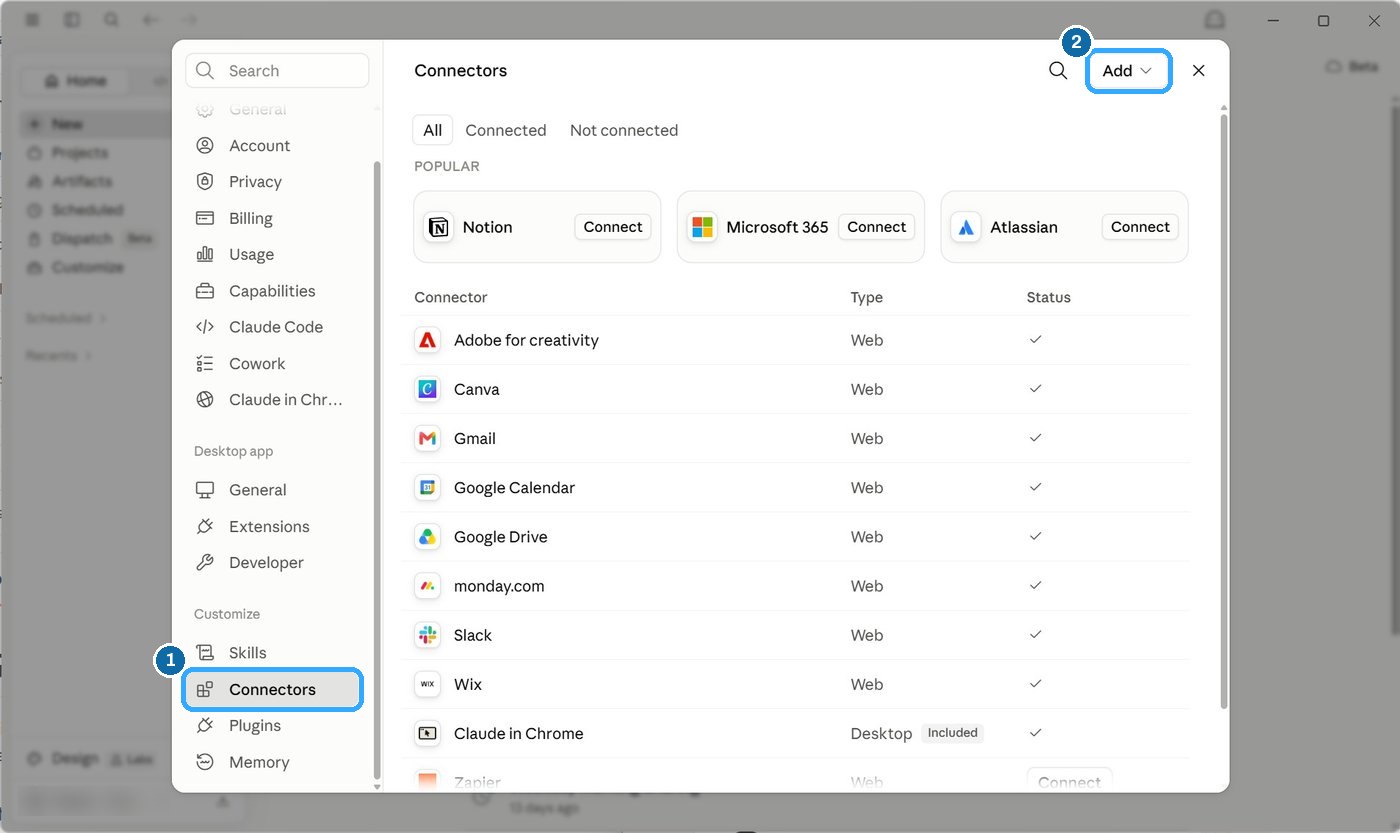
Task: Click the connectors list vertical scrollbar
Action: click(1222, 410)
